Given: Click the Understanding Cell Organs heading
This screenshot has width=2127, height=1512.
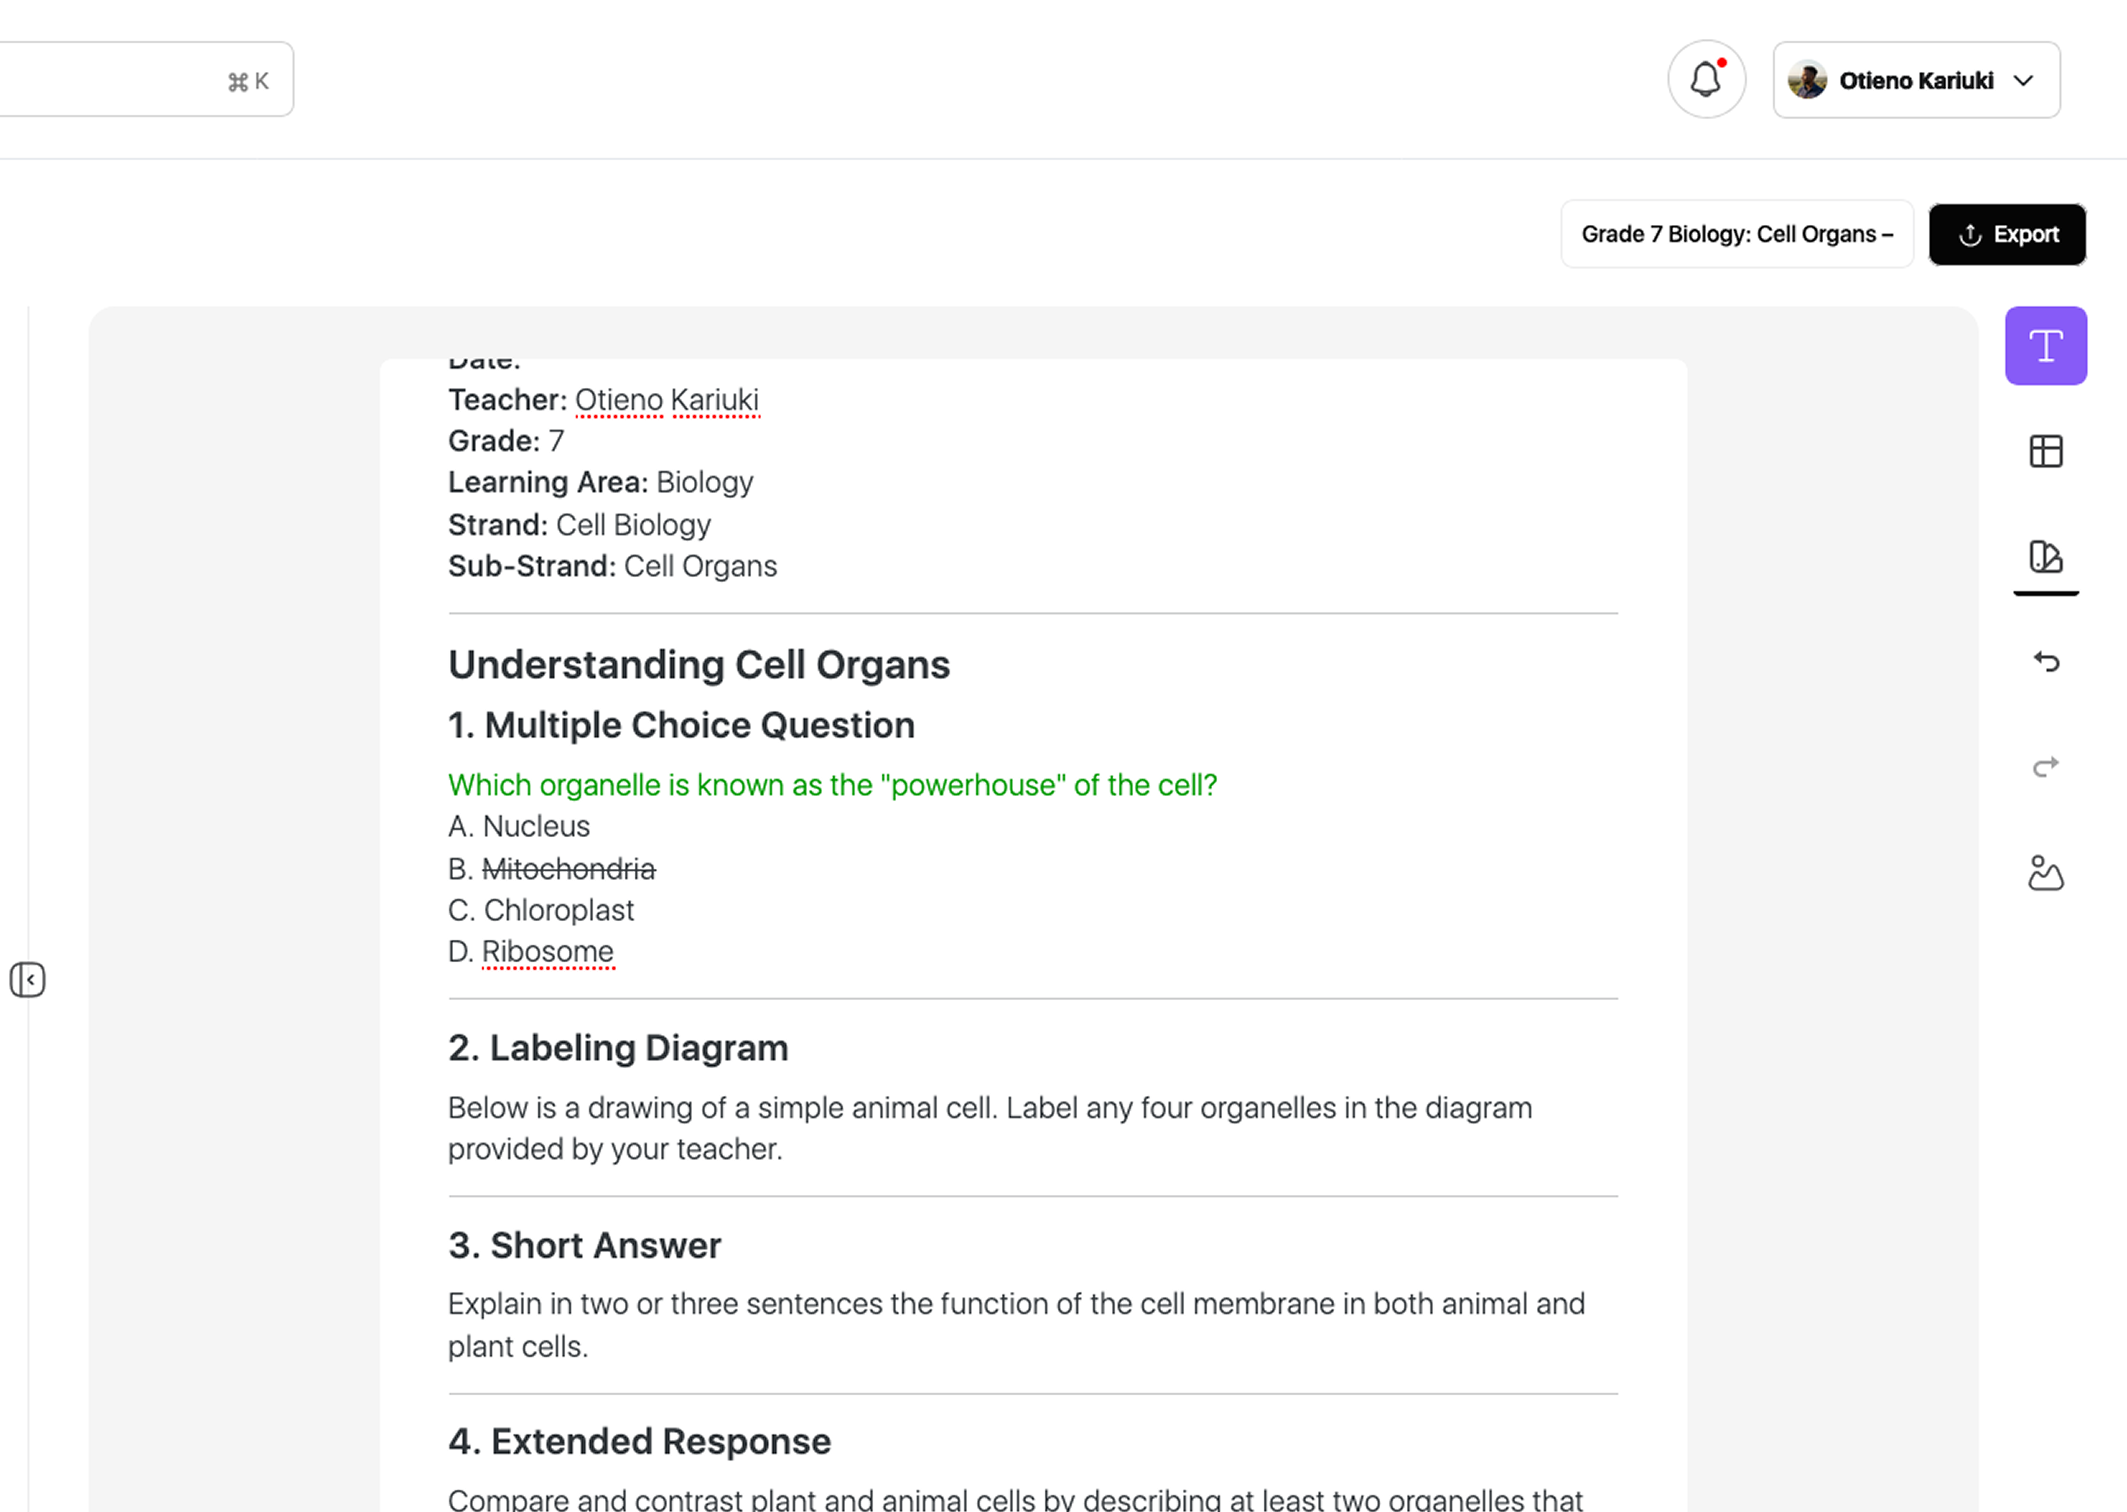Looking at the screenshot, I should 698,665.
